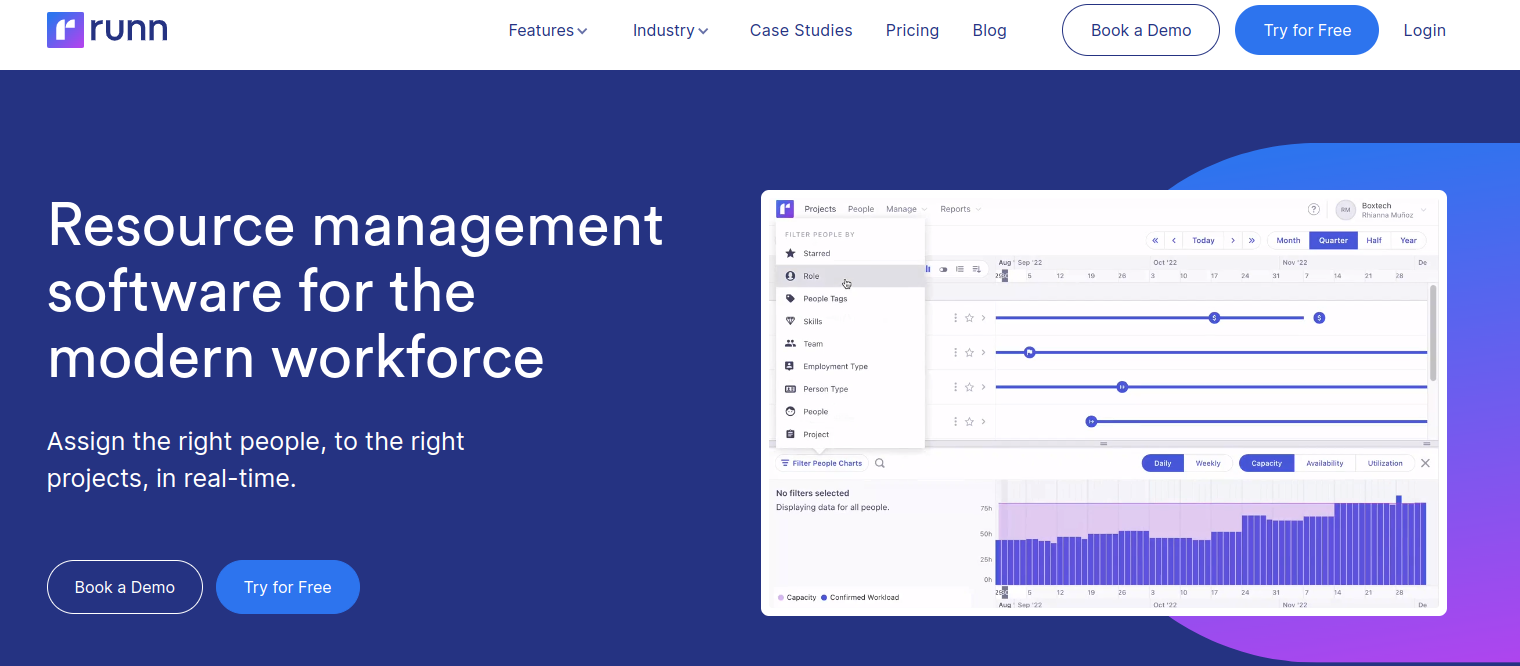Open the Login link
The height and width of the screenshot is (666, 1520).
pos(1424,30)
